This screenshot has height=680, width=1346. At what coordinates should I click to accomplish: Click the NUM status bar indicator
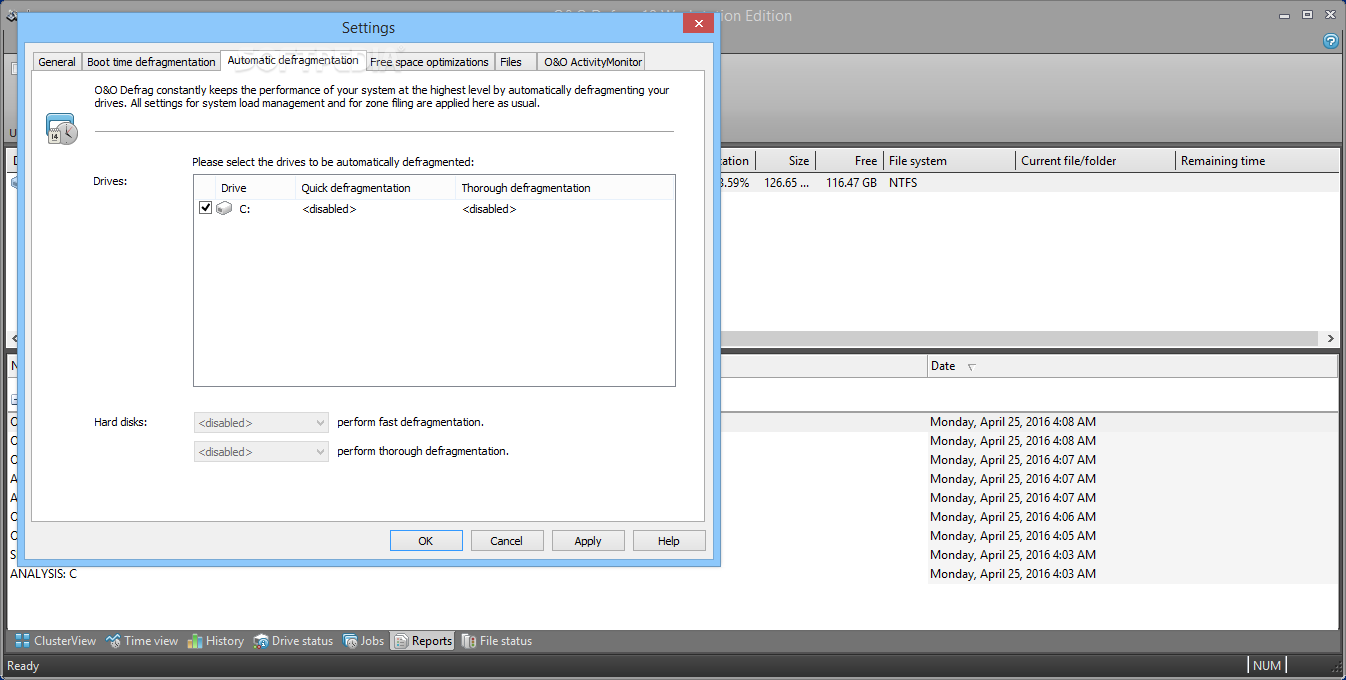[x=1267, y=666]
